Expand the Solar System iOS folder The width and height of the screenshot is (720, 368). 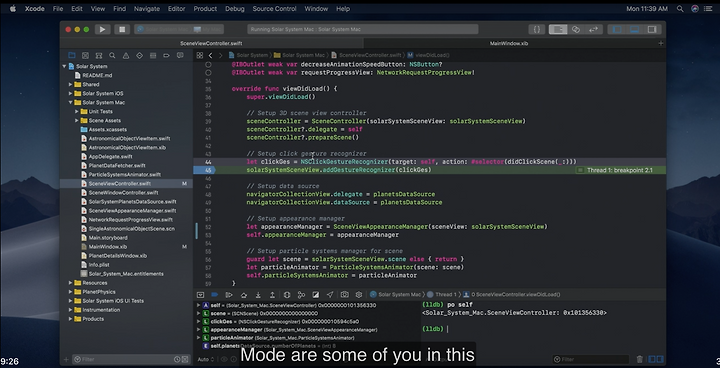pos(71,93)
